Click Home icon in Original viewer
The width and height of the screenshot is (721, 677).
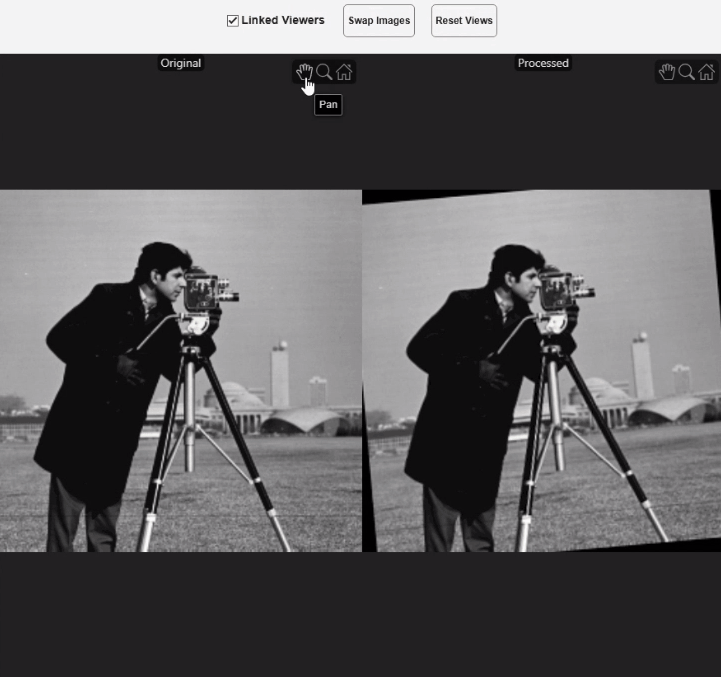[x=344, y=72]
